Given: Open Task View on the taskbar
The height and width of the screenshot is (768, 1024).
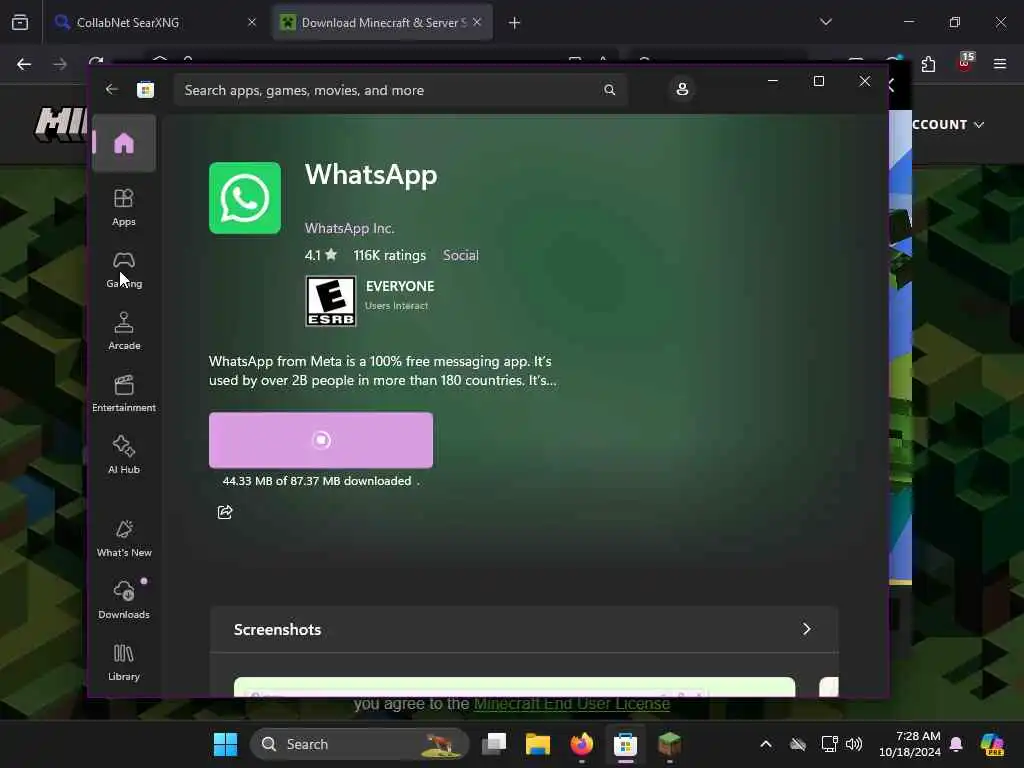Looking at the screenshot, I should click(494, 744).
